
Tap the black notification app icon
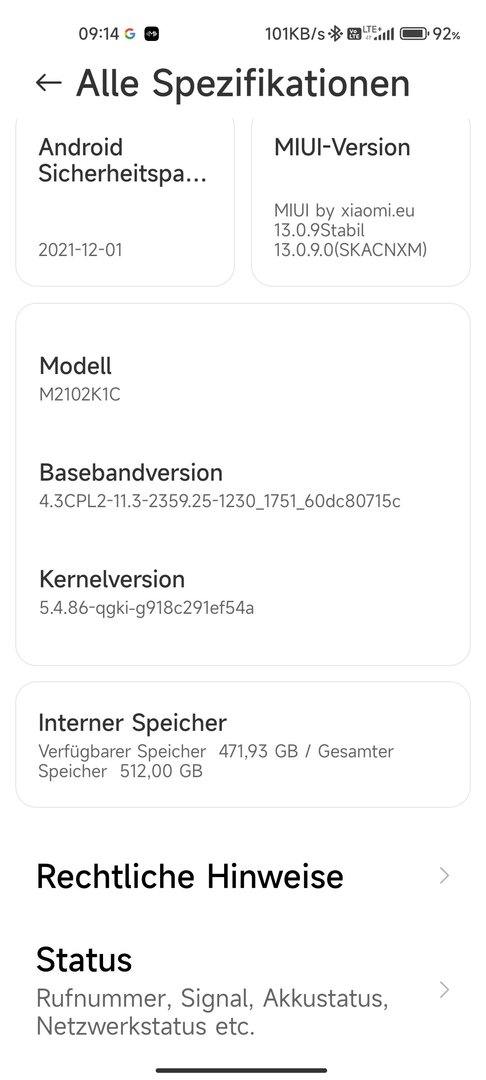point(151,34)
